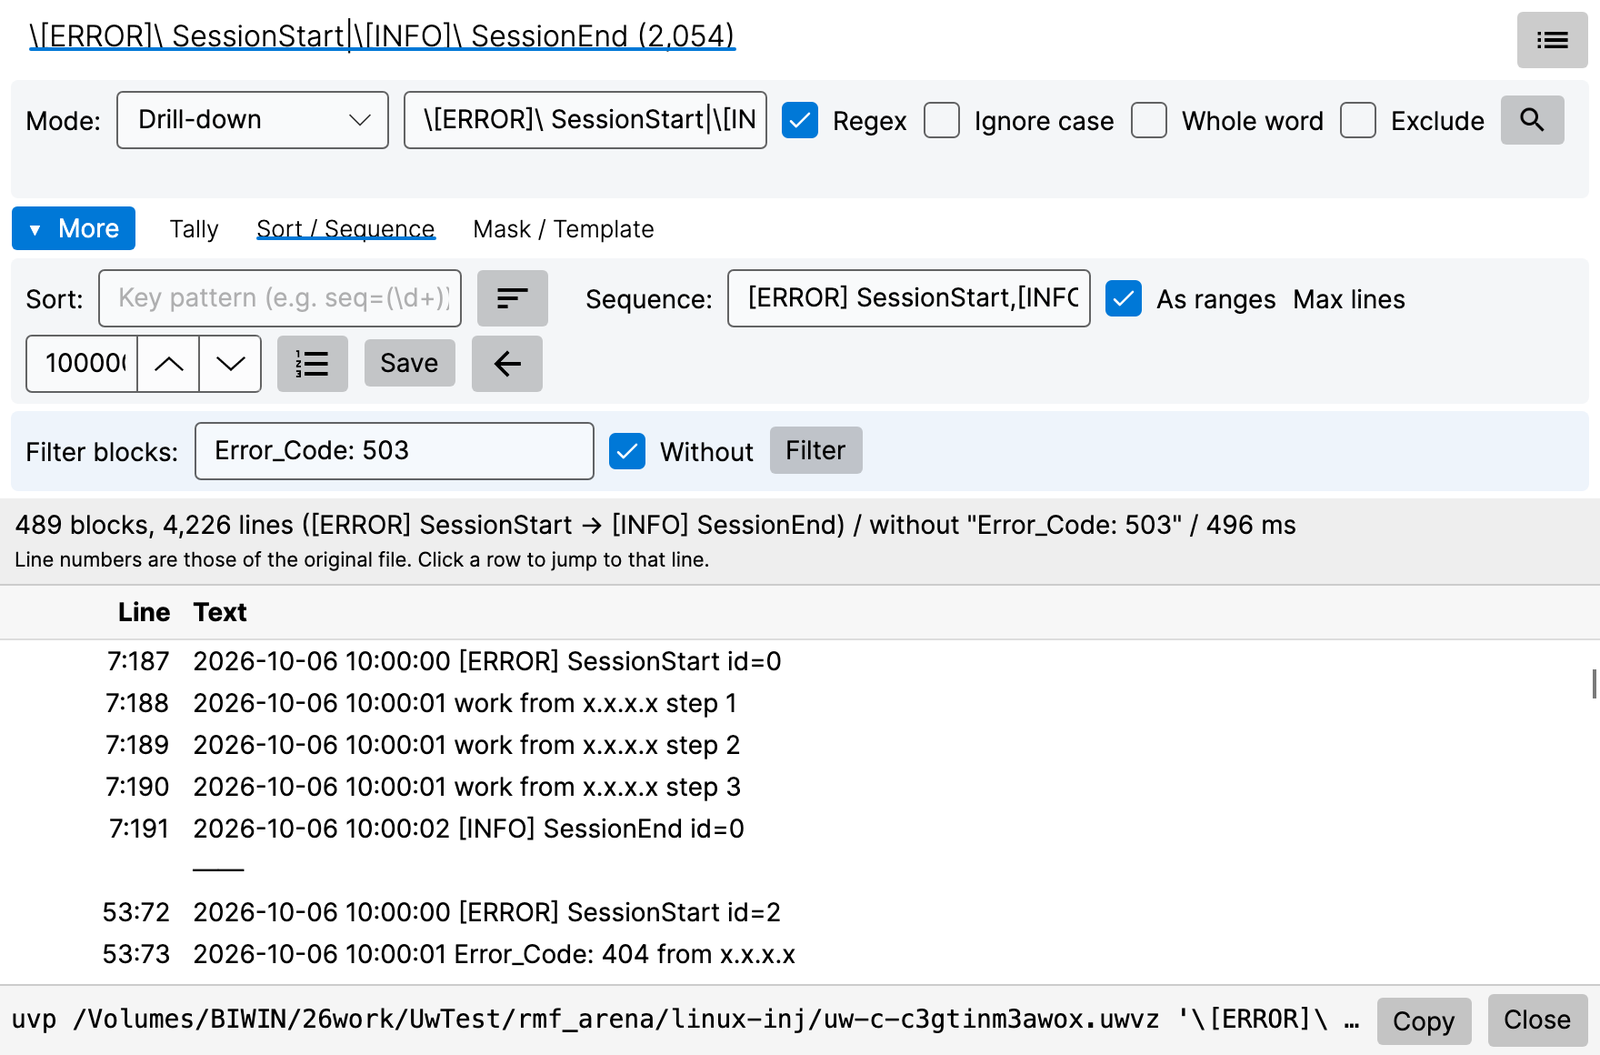The width and height of the screenshot is (1600, 1055).
Task: Jump to row 7:191 SessionEnd id=0
Action: click(800, 829)
